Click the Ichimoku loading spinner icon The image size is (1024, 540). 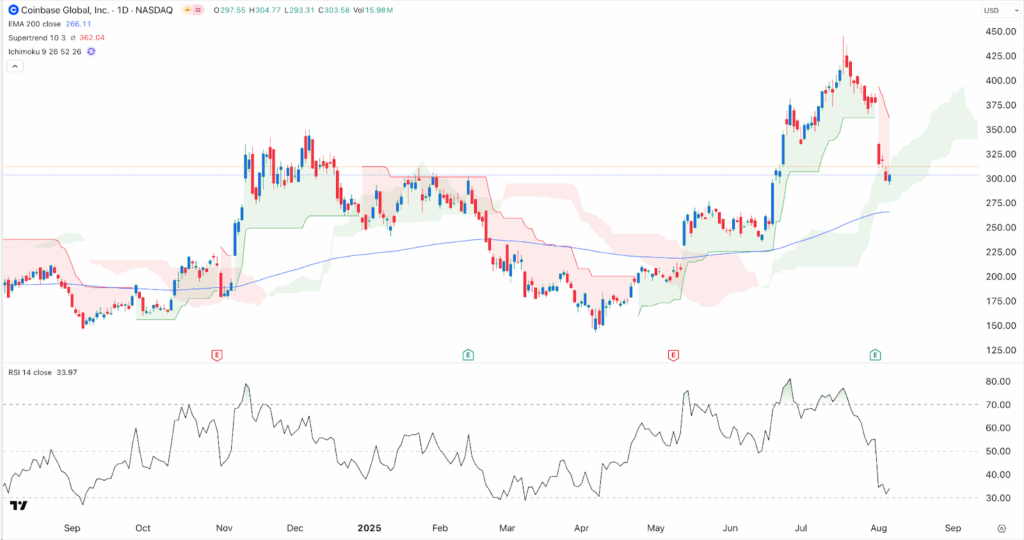click(91, 52)
